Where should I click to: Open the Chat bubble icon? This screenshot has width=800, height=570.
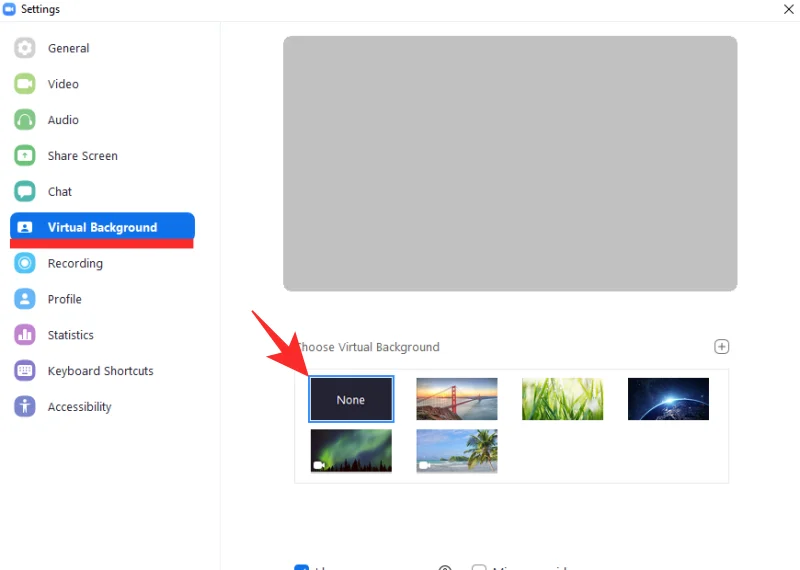coord(25,192)
